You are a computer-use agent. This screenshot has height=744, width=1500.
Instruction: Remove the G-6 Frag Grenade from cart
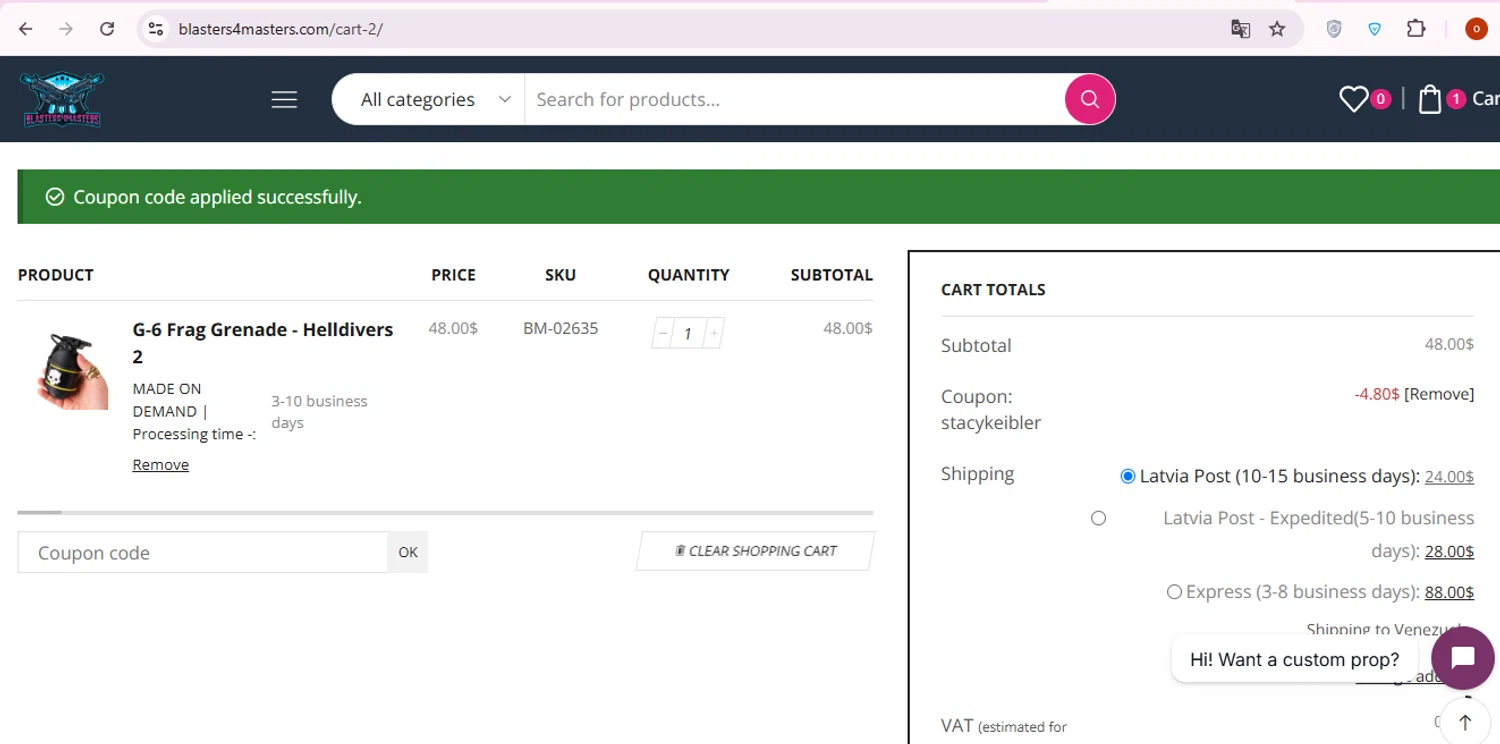160,464
